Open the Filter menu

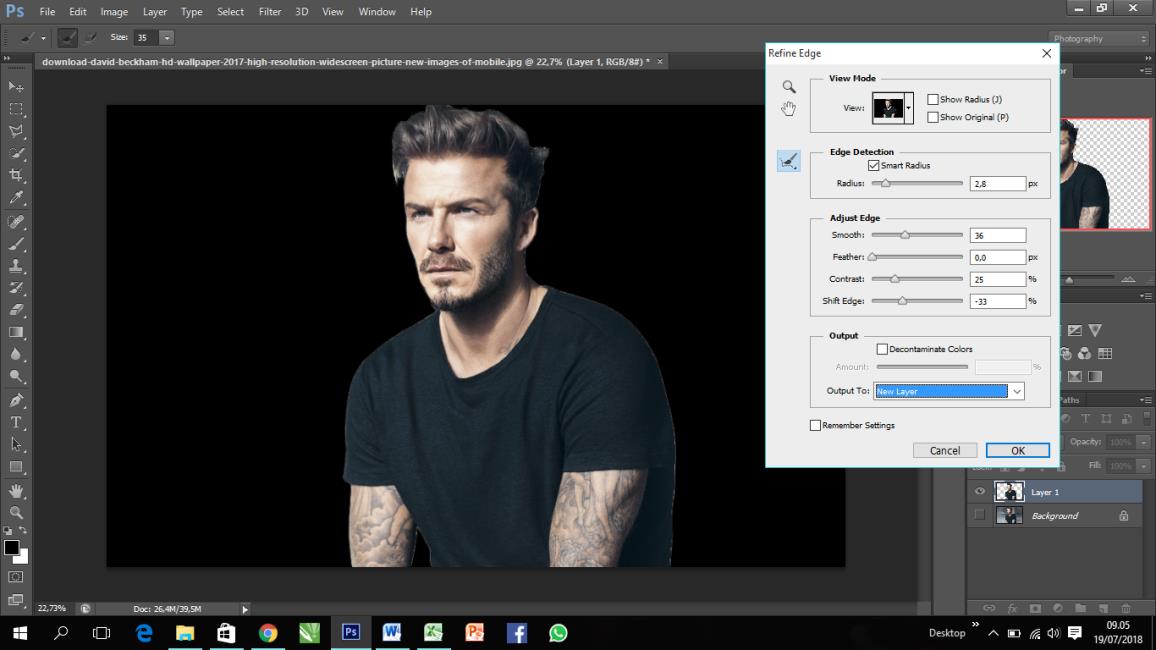click(x=270, y=12)
